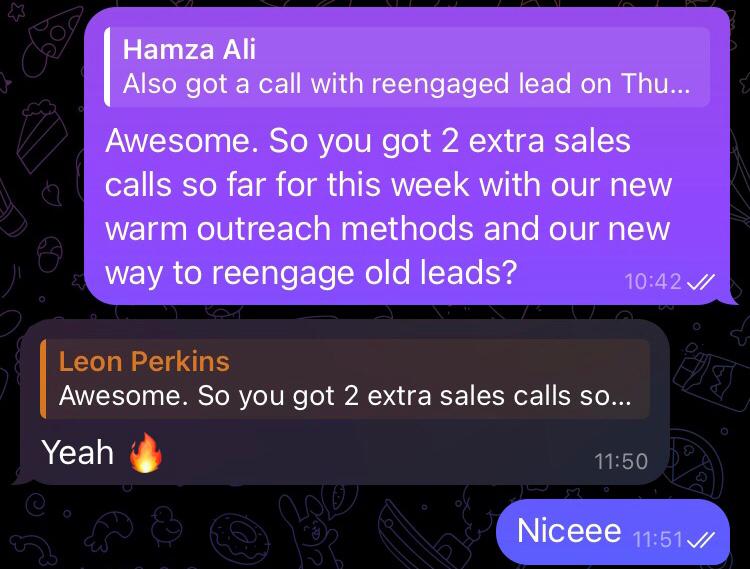Viewport: 750px width, 569px height.
Task: Tap read checkmarks on the 10:42 message
Action: pos(700,282)
